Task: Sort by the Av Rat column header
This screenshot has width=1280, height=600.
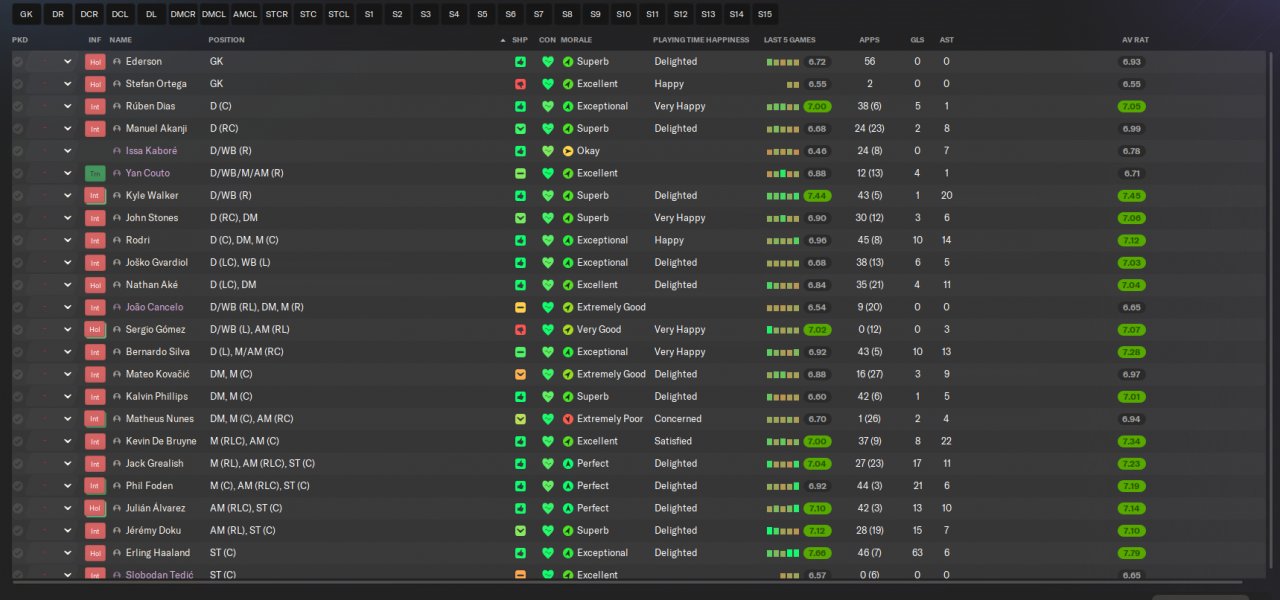Action: 1135,40
